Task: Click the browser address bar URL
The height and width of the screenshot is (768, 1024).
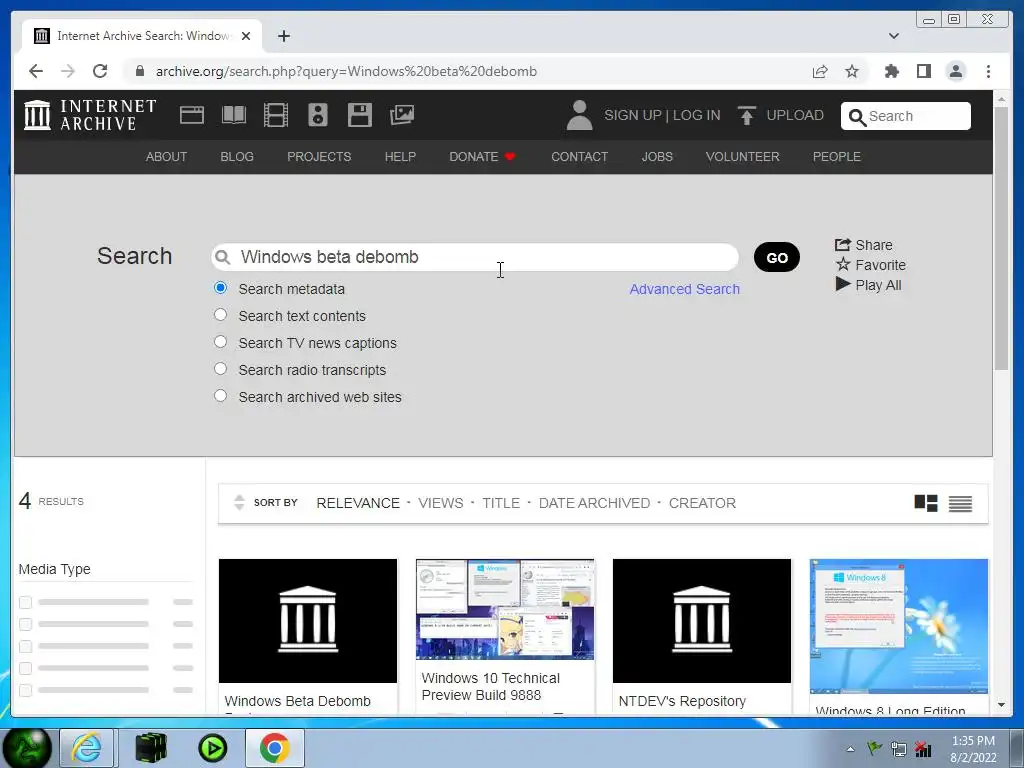Action: [346, 71]
